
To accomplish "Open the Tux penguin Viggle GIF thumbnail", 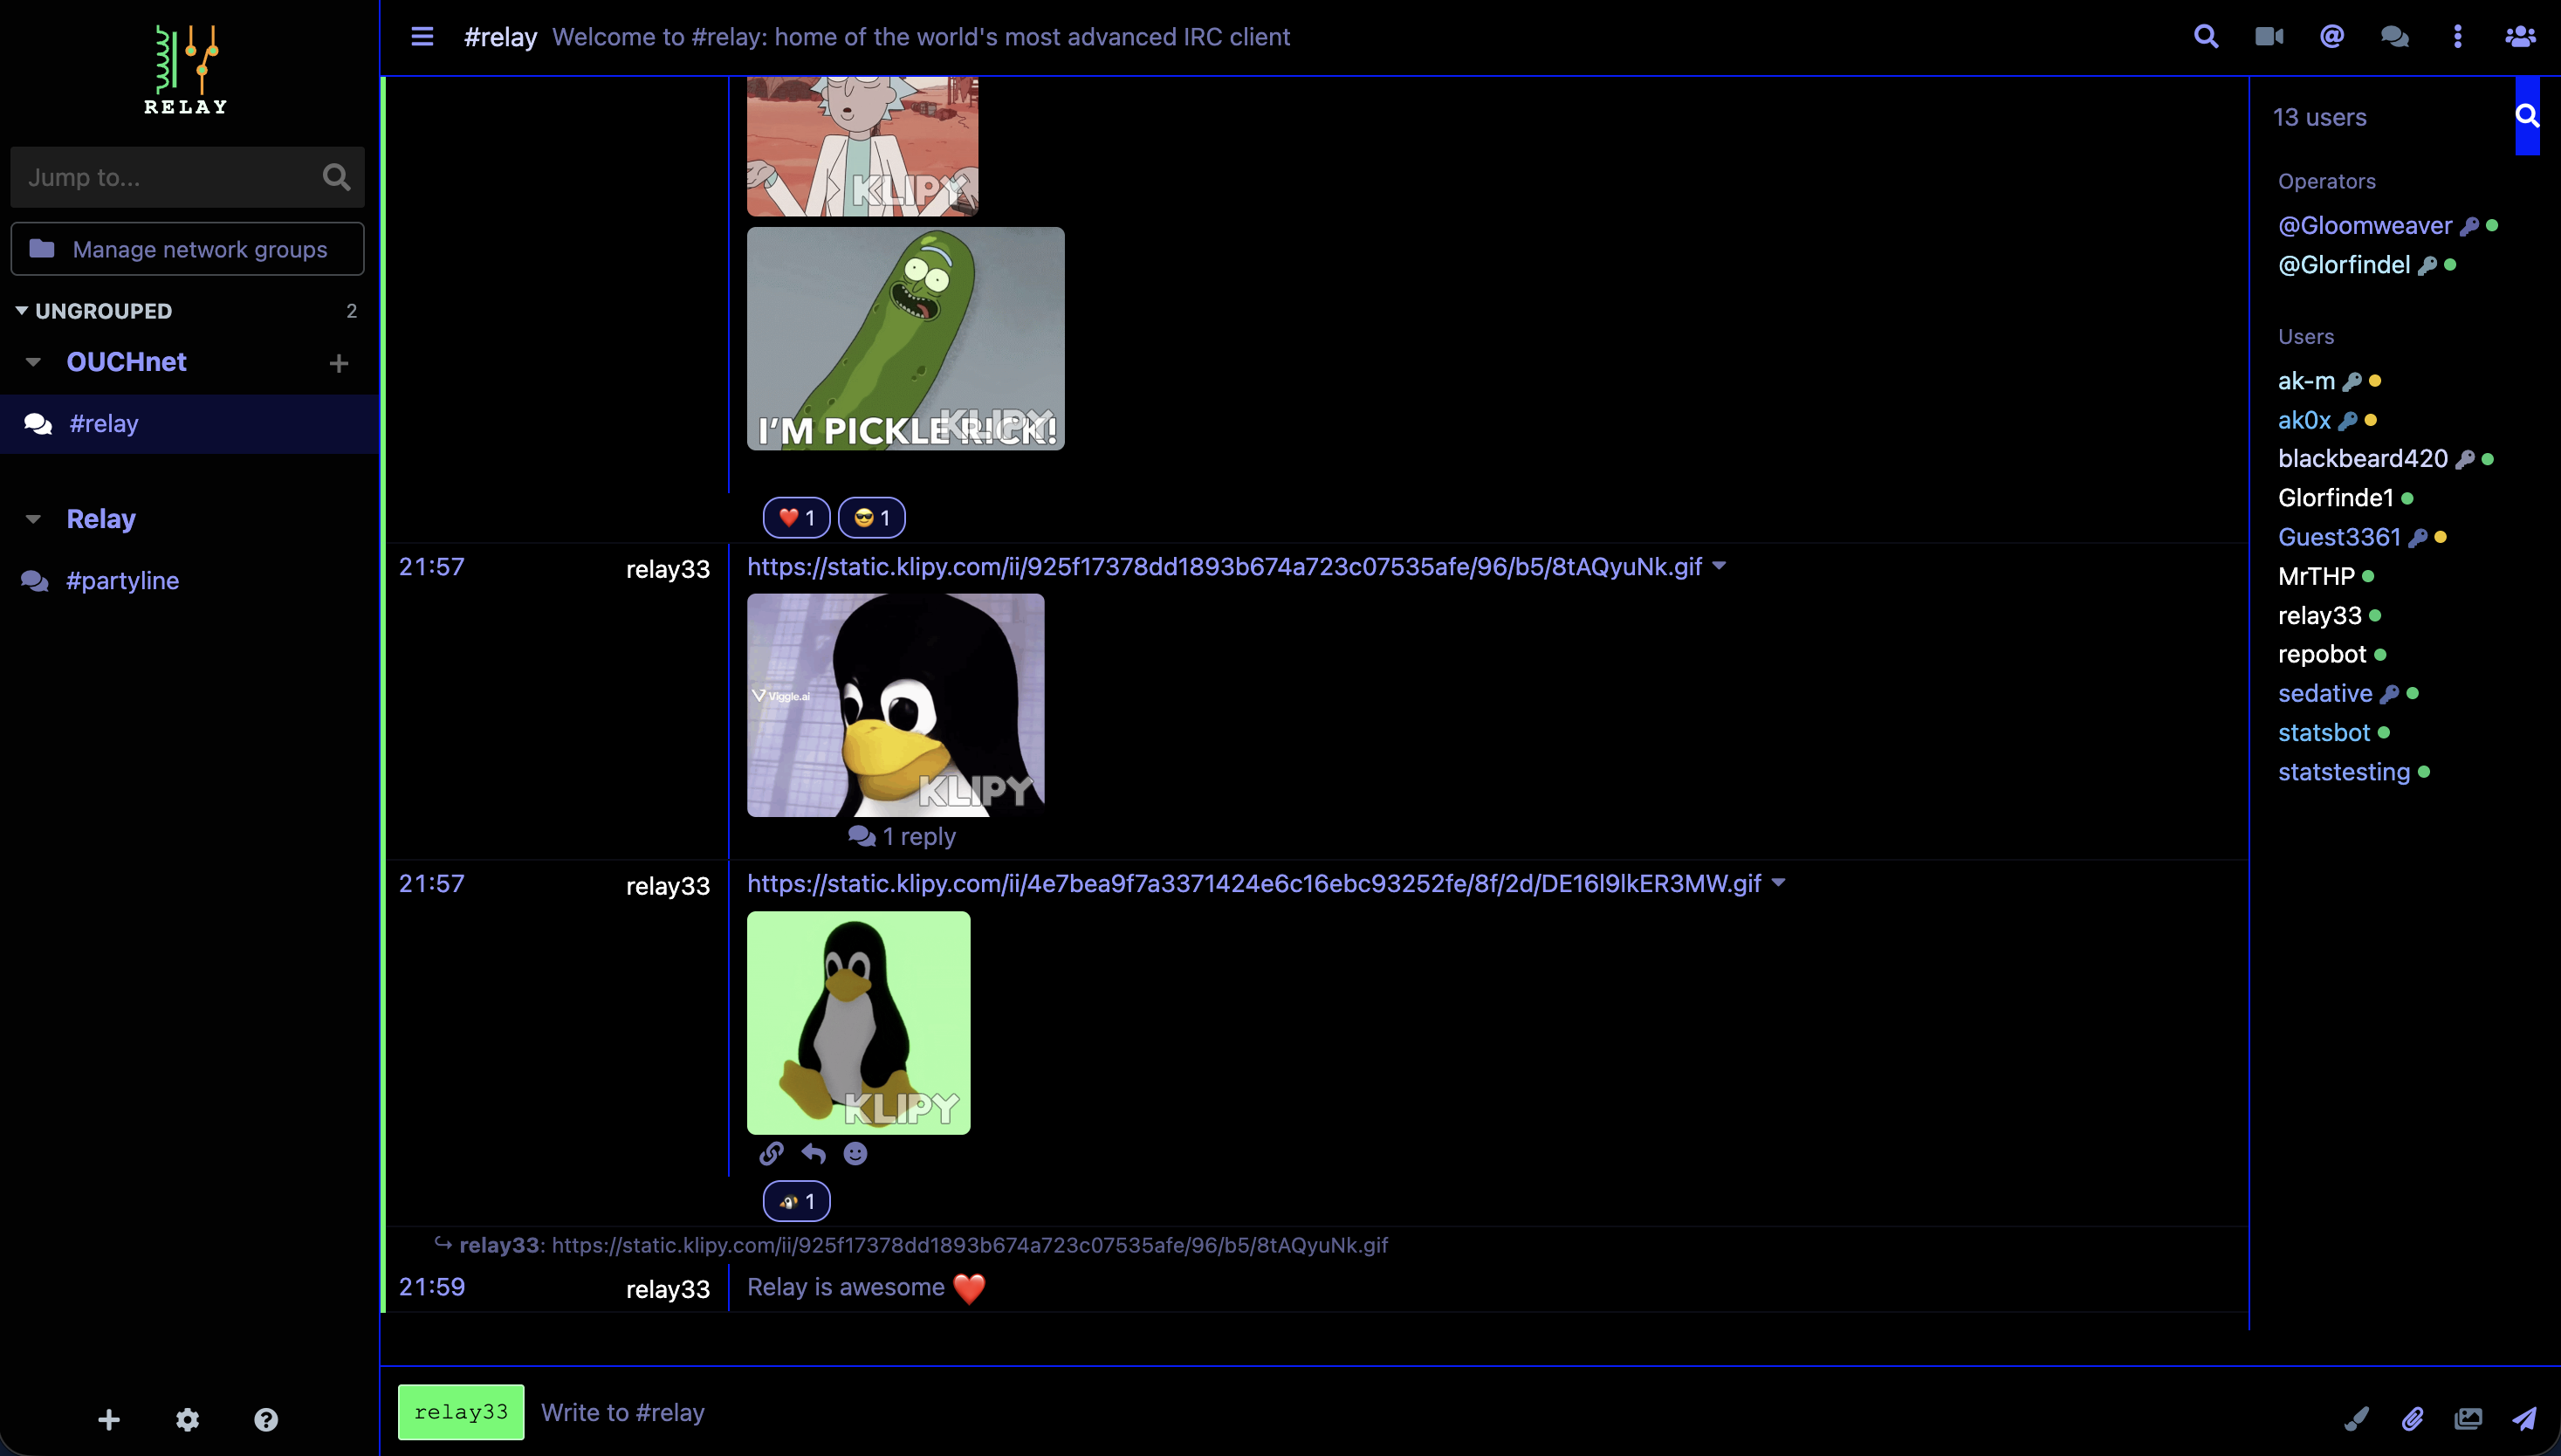I will click(895, 705).
